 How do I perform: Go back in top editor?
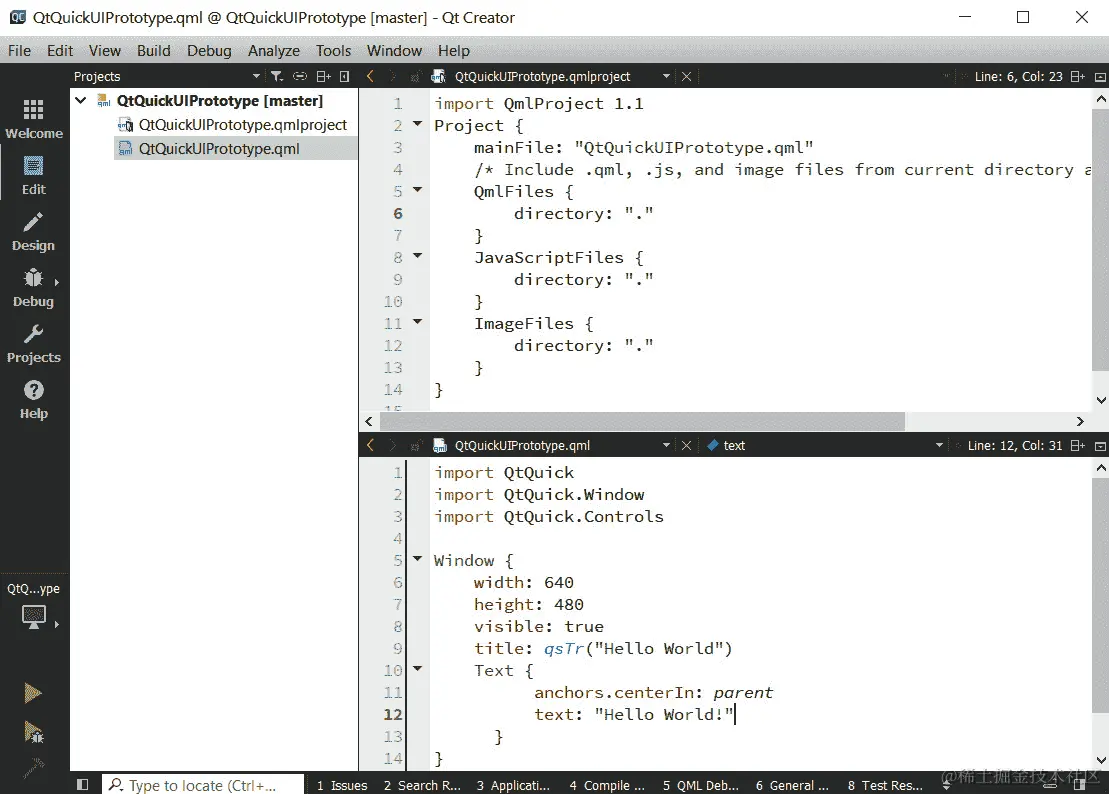[370, 76]
